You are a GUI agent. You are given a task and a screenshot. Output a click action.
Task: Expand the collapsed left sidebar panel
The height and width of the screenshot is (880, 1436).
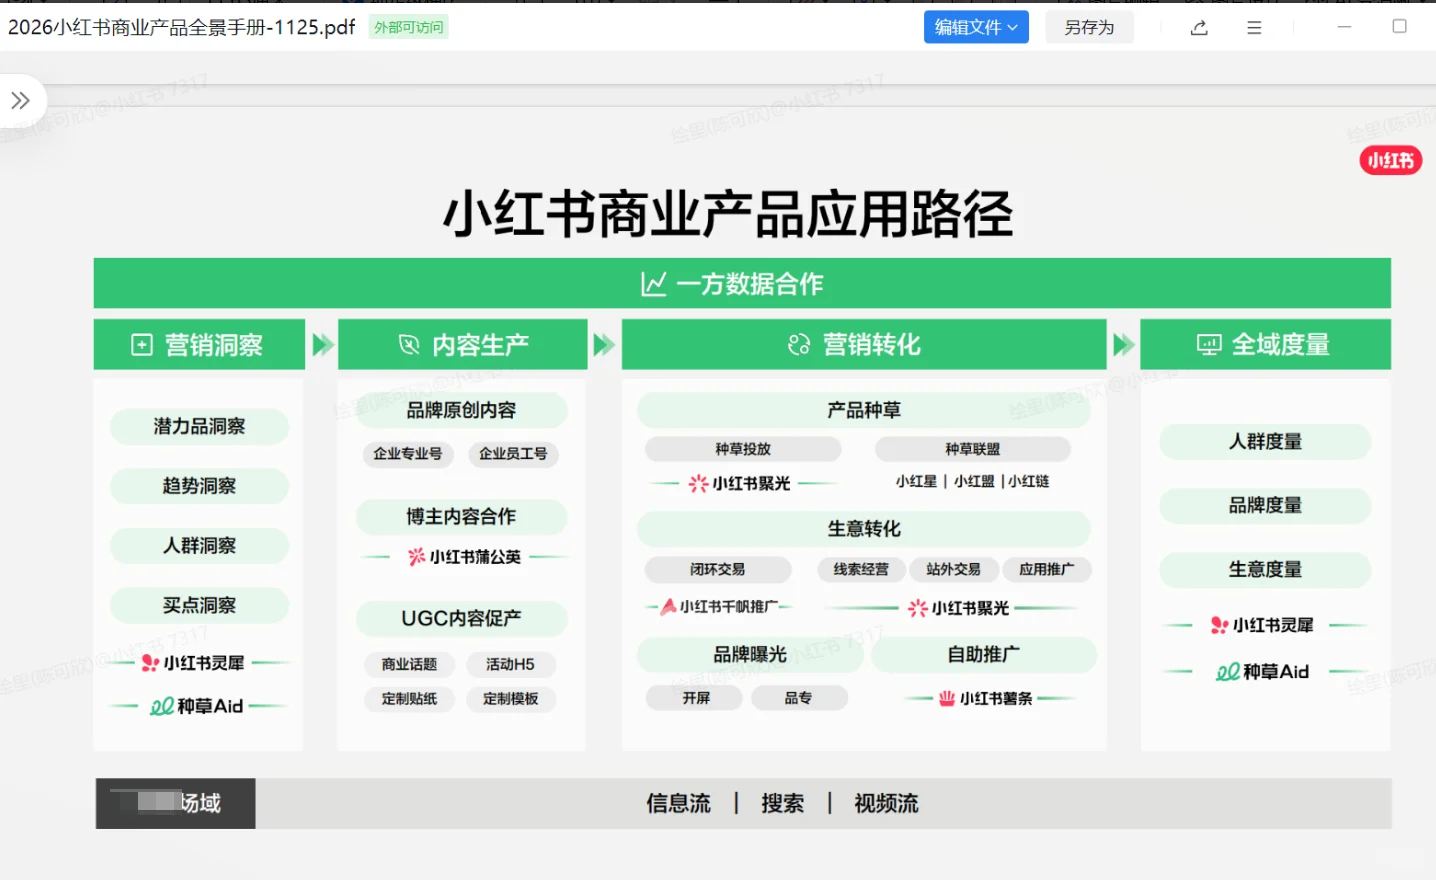tap(19, 100)
